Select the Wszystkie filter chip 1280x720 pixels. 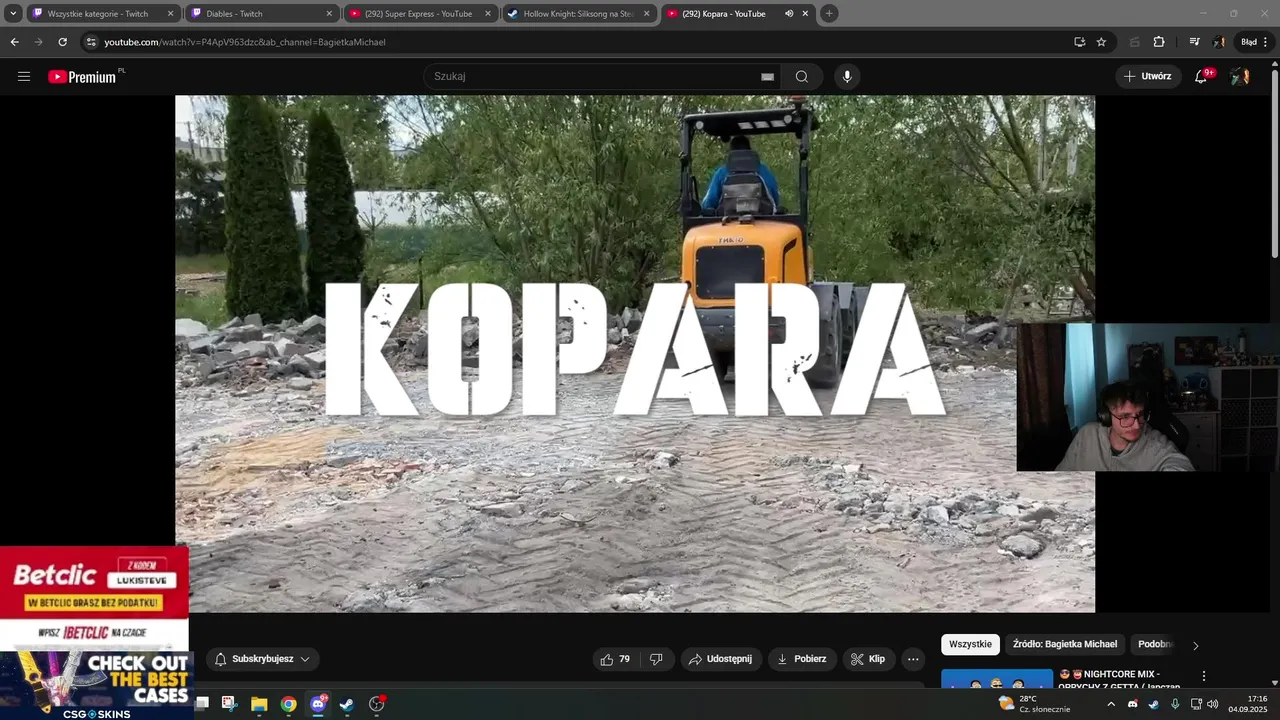pos(970,644)
